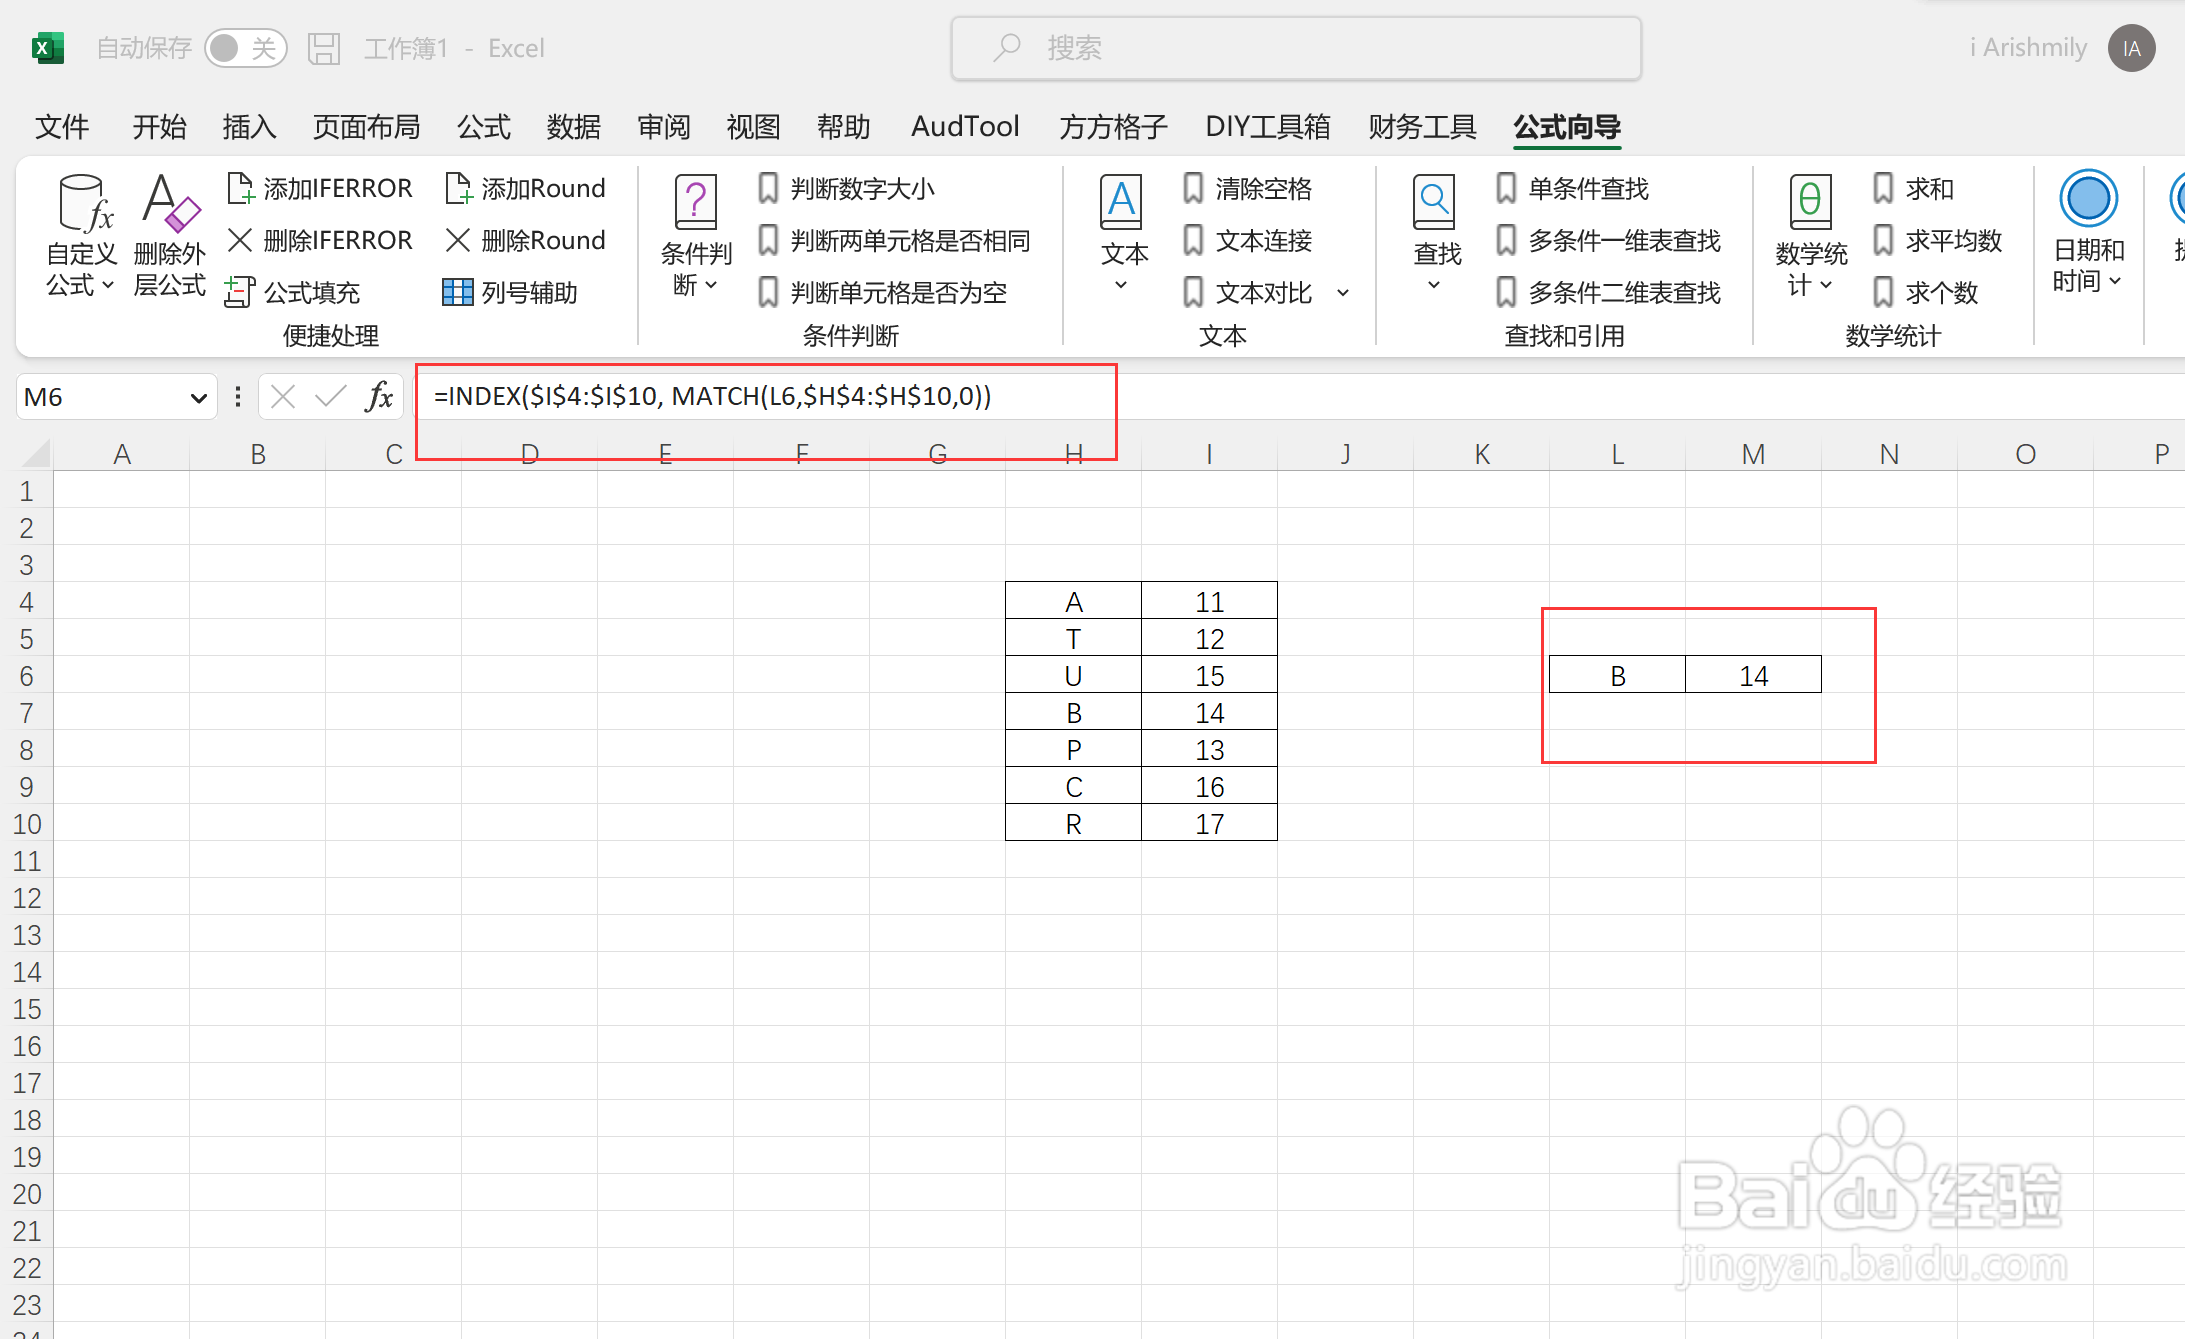
Task: Click the search box in title bar
Action: 1296,48
